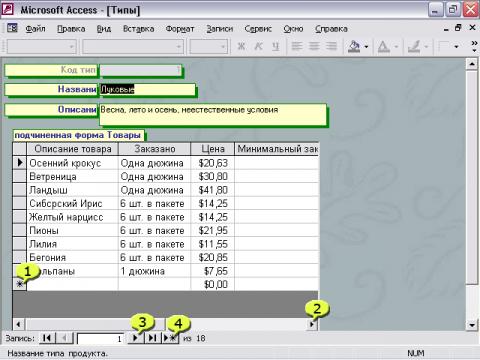This screenshot has width=480, height=360.
Task: Click the $0,00 price in new row
Action: click(x=212, y=284)
